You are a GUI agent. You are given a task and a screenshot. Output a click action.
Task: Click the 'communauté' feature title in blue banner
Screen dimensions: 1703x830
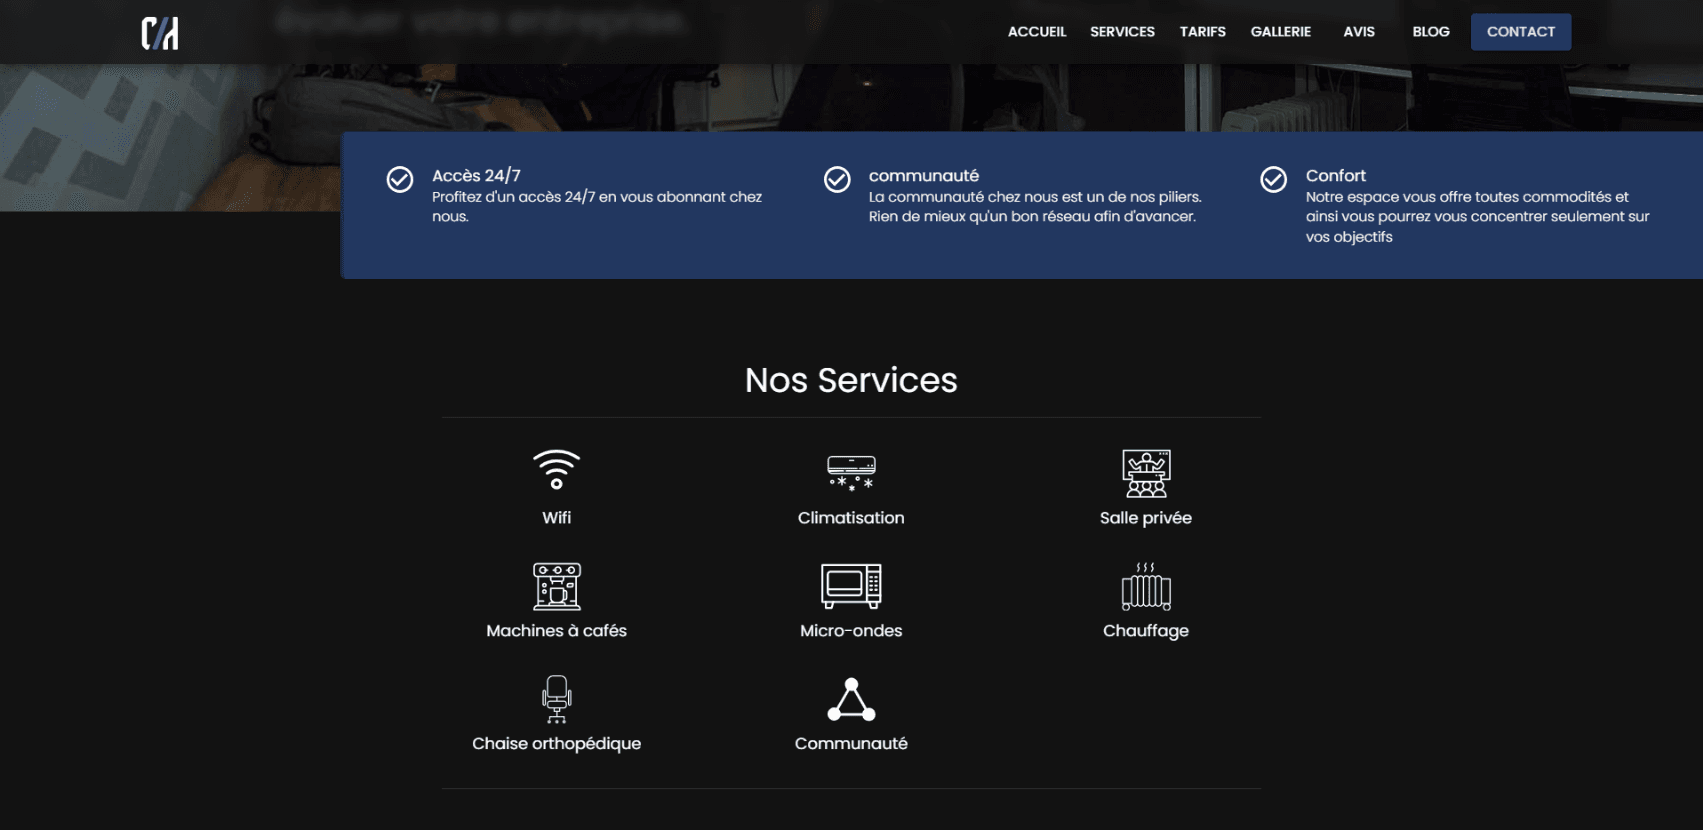(x=924, y=175)
